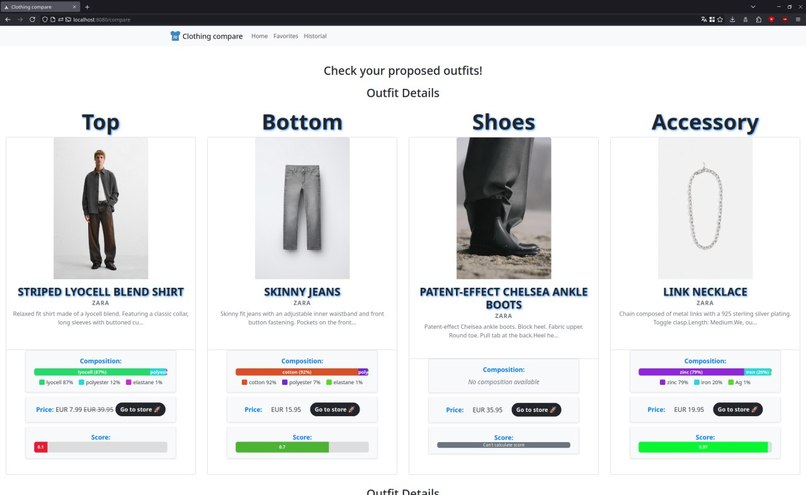Screen dimensions: 806x495
Task: Click the red 0.1 score bar
Action: click(x=41, y=447)
